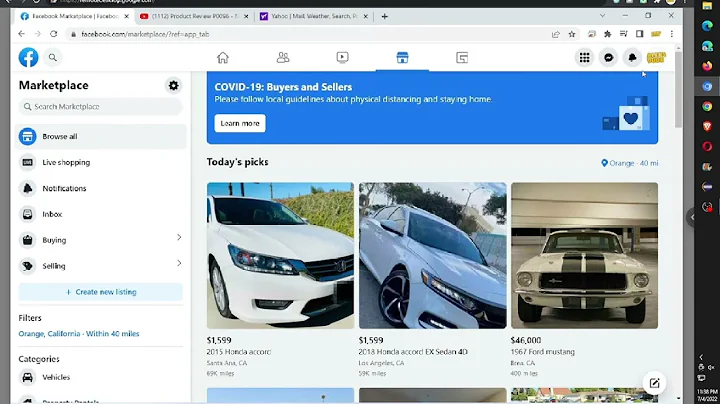Viewport: 720px width, 404px height.
Task: Click the Firefox icon in the side dock
Action: click(707, 66)
